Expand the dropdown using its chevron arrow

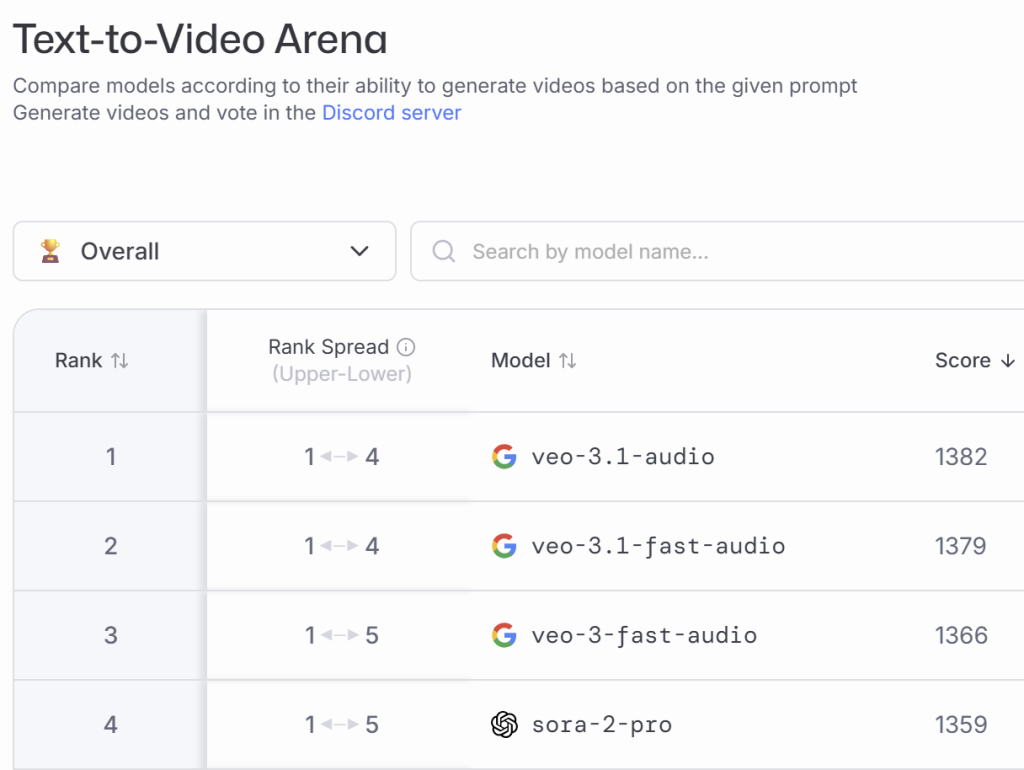coord(360,251)
